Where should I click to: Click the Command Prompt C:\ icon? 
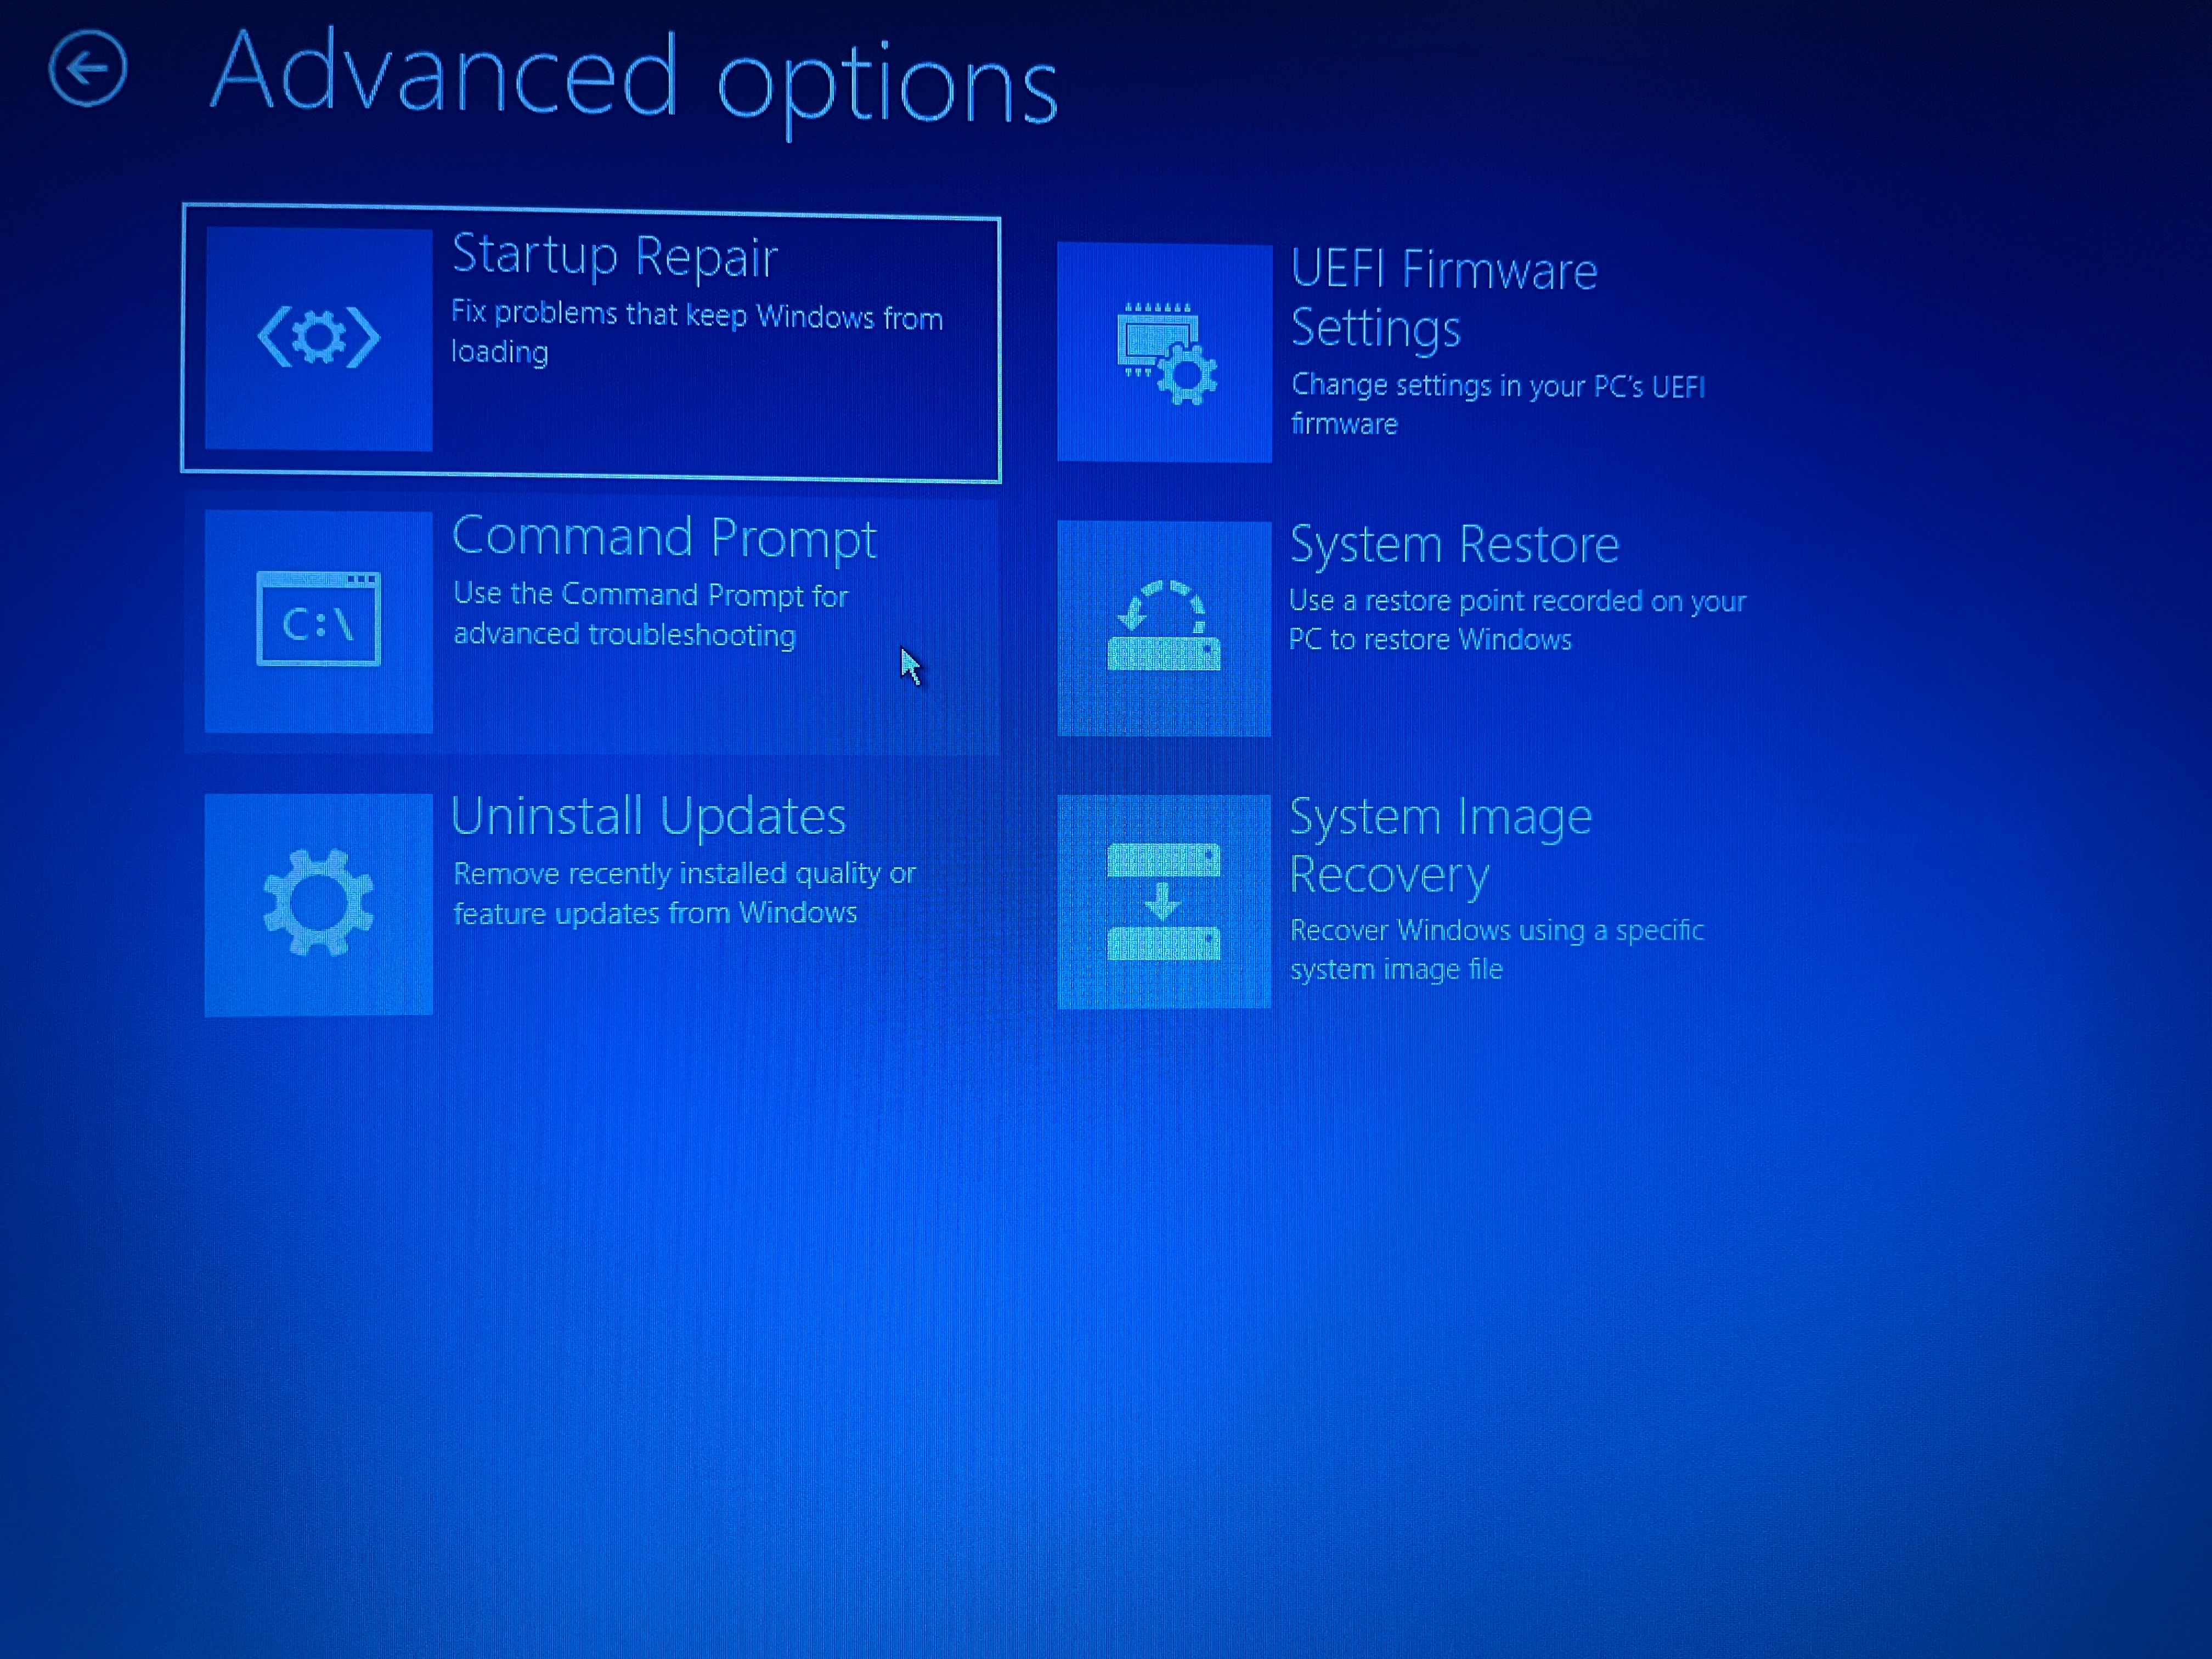[x=318, y=620]
